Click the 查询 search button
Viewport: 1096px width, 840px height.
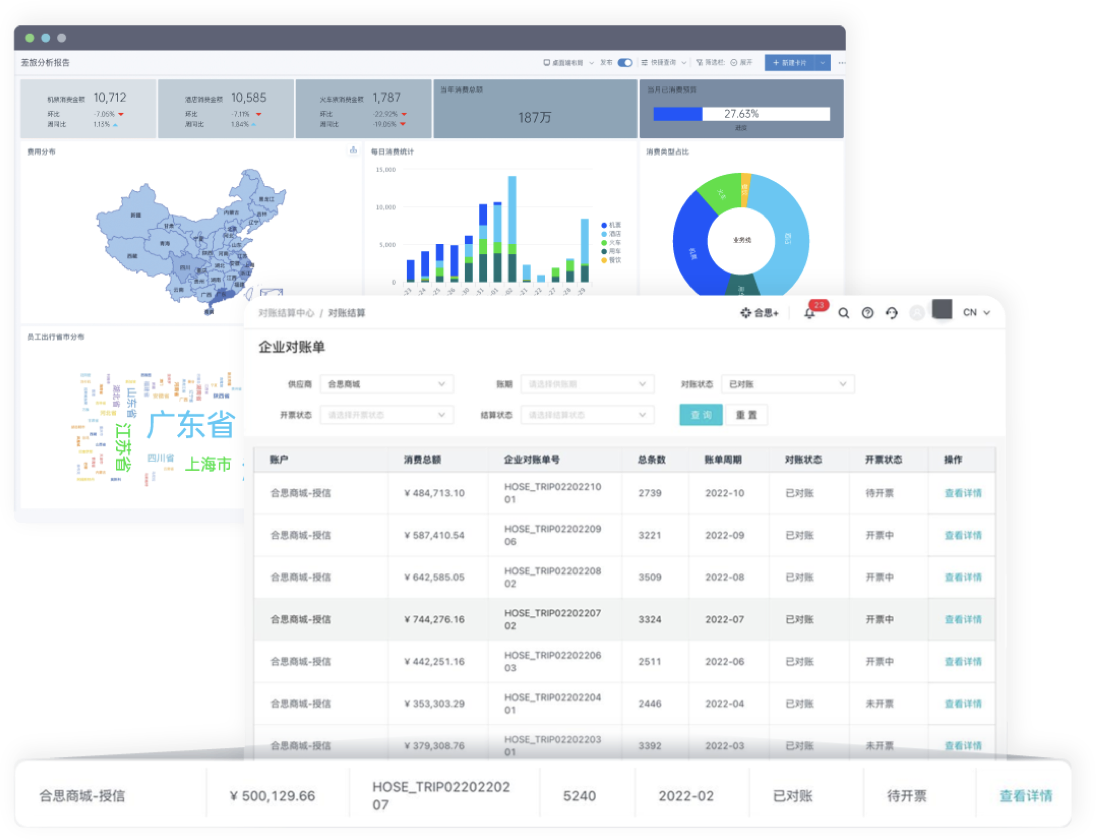pyautogui.click(x=701, y=415)
